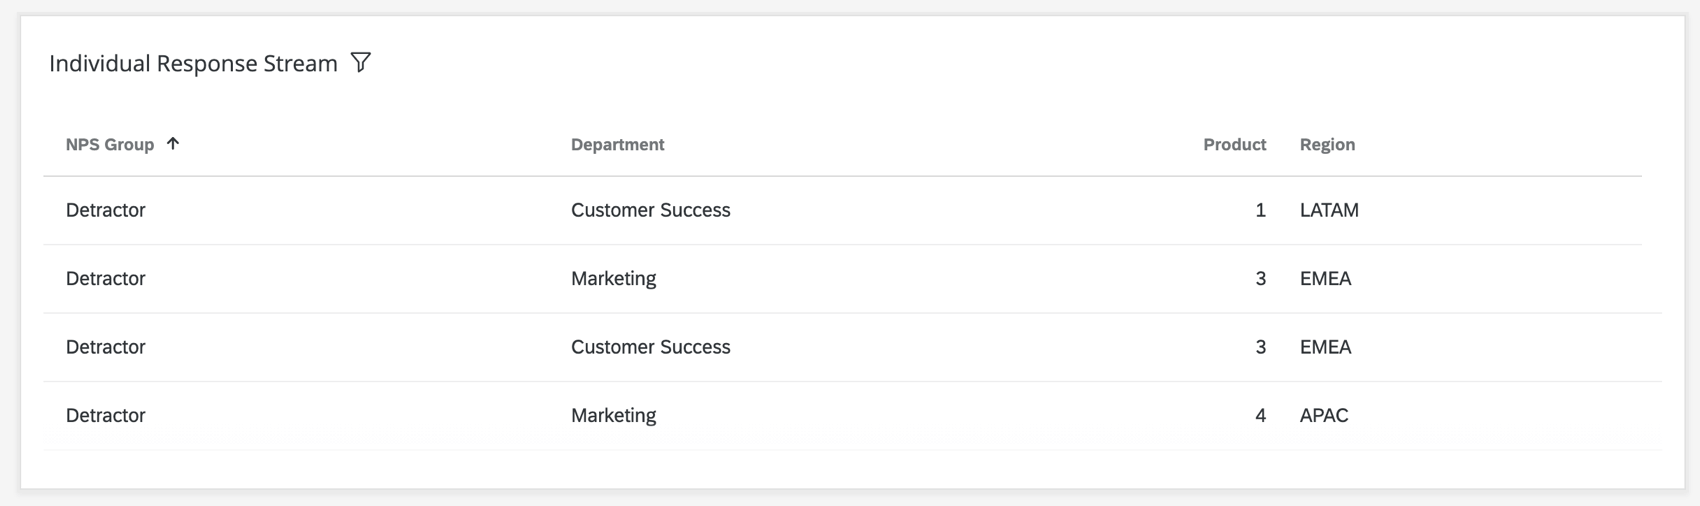The width and height of the screenshot is (1700, 506).
Task: Click product value 3 in second row
Action: click(x=1260, y=279)
